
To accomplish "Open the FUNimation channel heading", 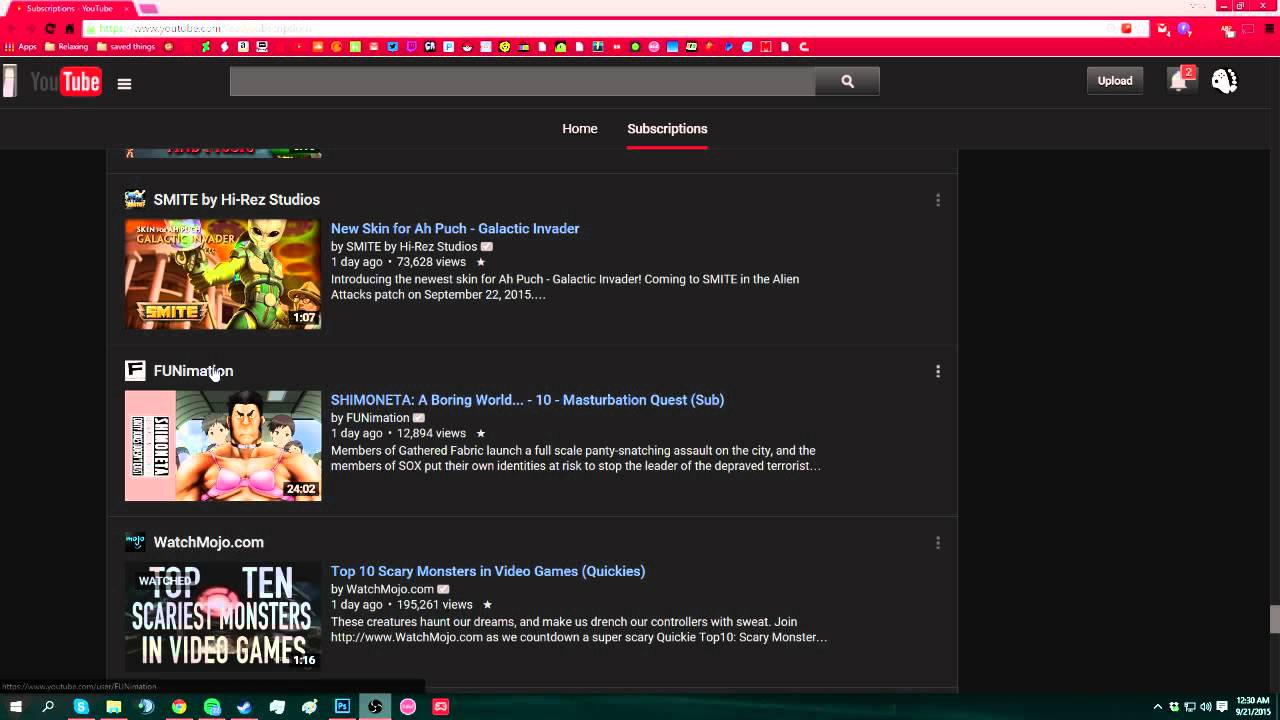I will [193, 370].
